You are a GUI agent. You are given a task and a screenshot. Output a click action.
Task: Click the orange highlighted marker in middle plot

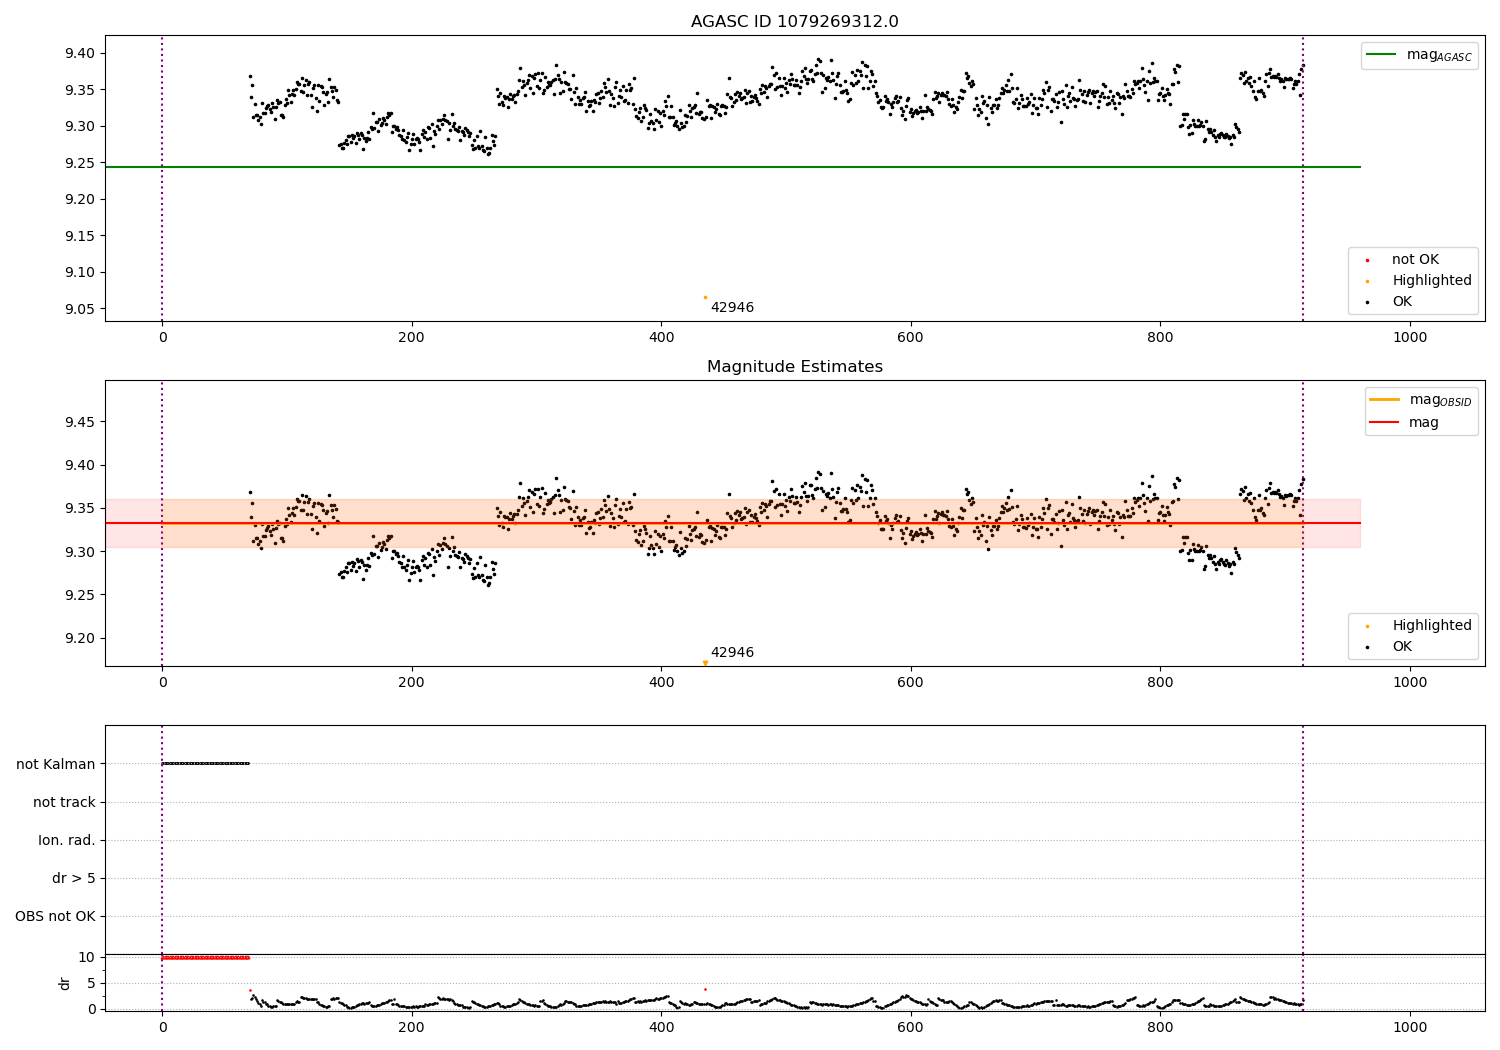pyautogui.click(x=705, y=662)
